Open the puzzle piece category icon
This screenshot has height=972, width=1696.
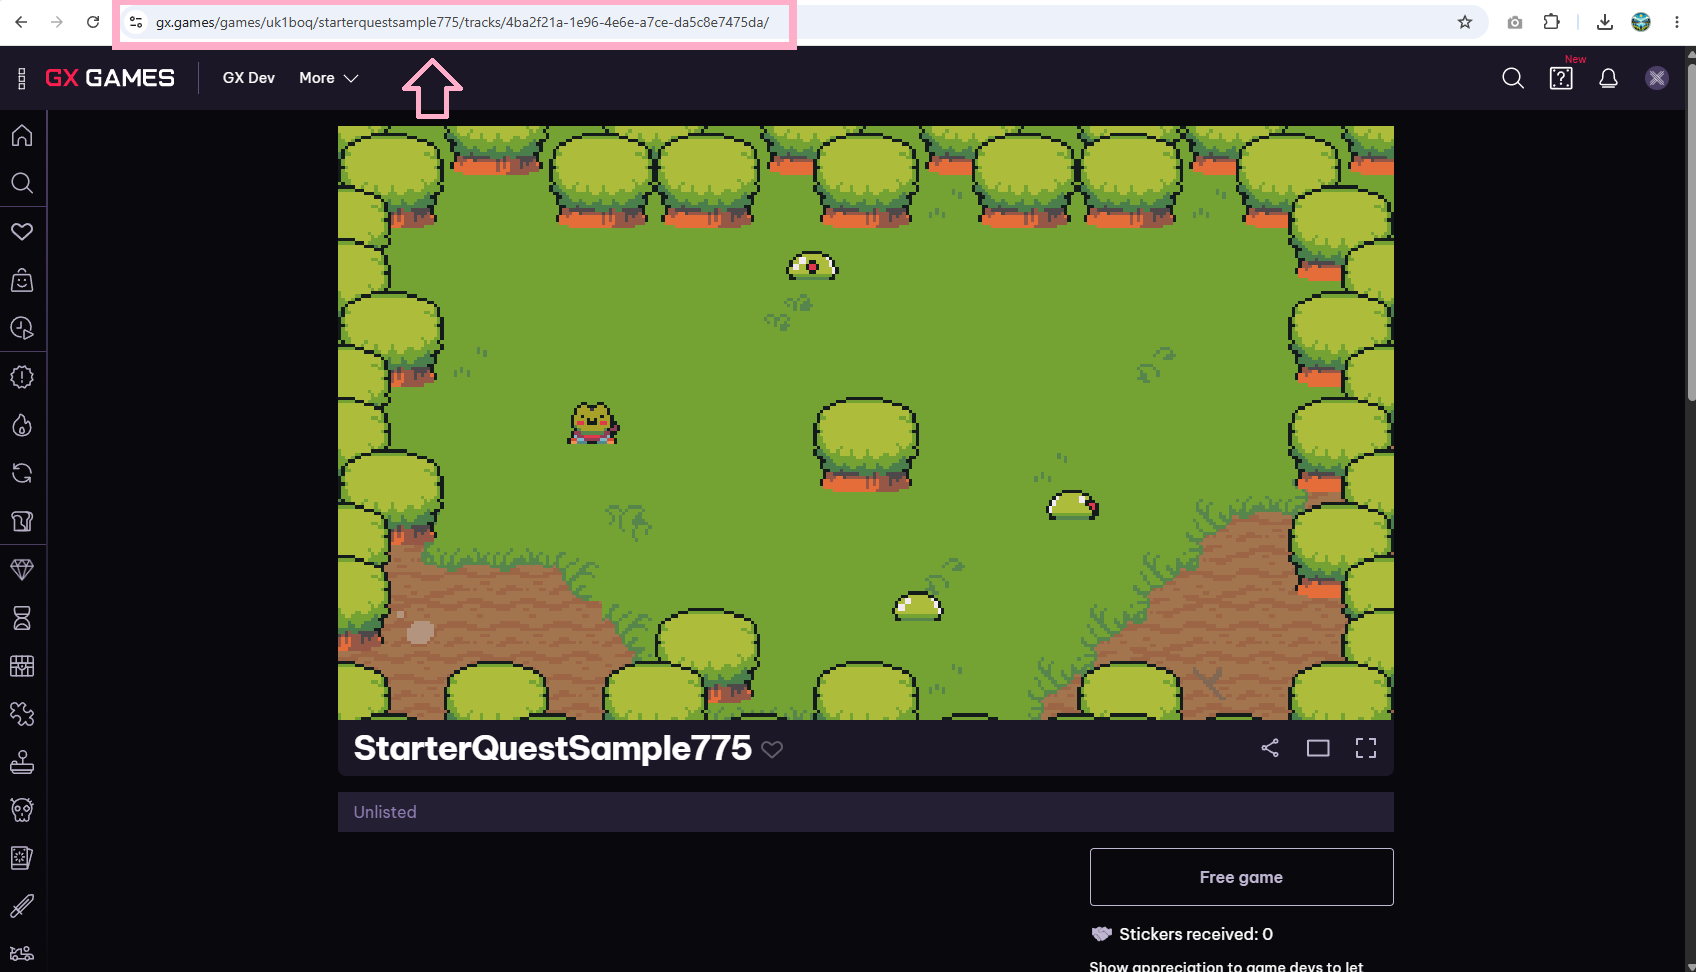click(x=22, y=714)
